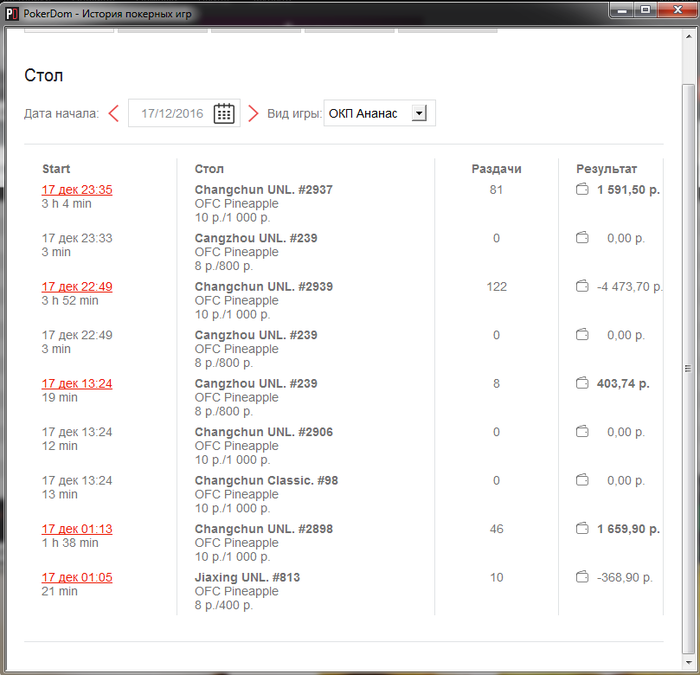Click the scrollbar up arrow

[x=688, y=37]
